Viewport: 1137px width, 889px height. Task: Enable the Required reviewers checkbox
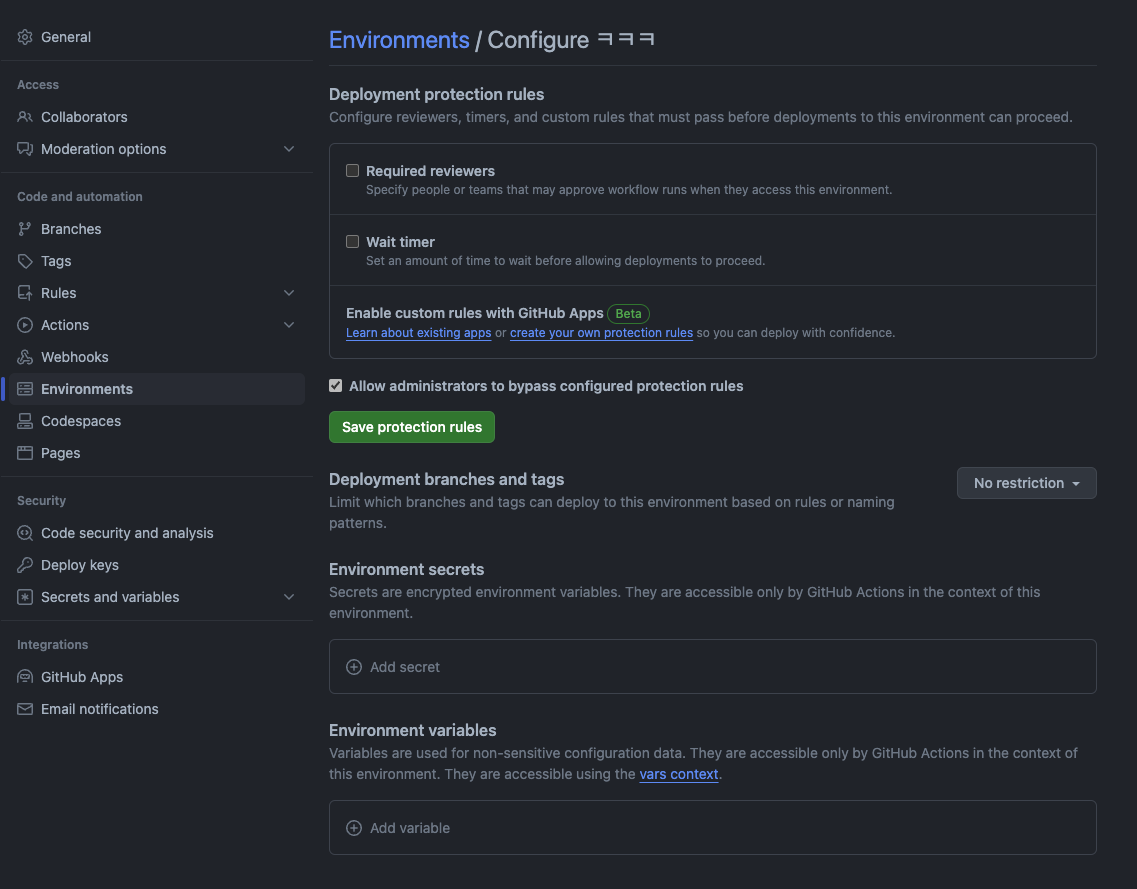(x=352, y=171)
